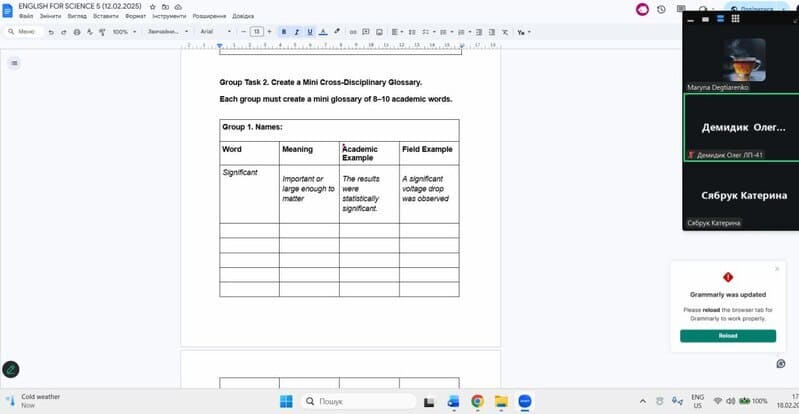
Task: Click the move-to-folder icon by the title
Action: coord(165,7)
